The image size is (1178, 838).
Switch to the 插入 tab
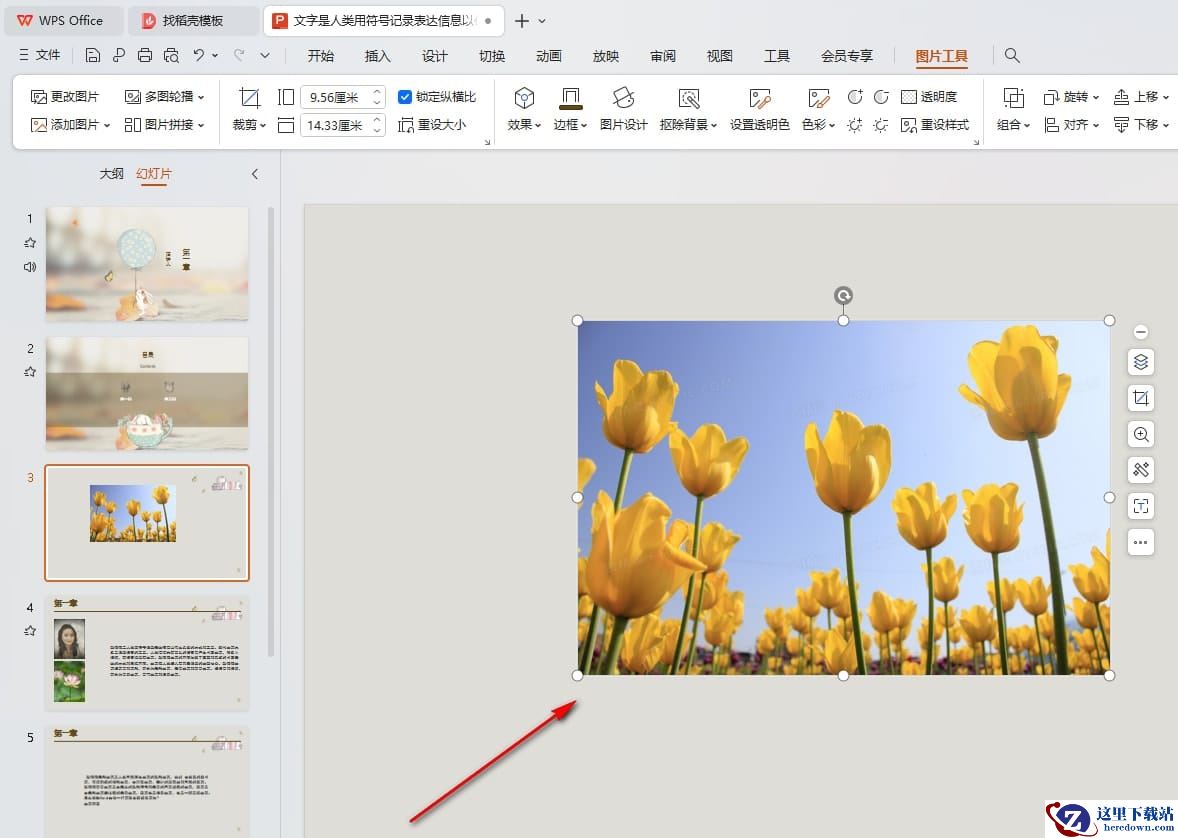pos(377,56)
